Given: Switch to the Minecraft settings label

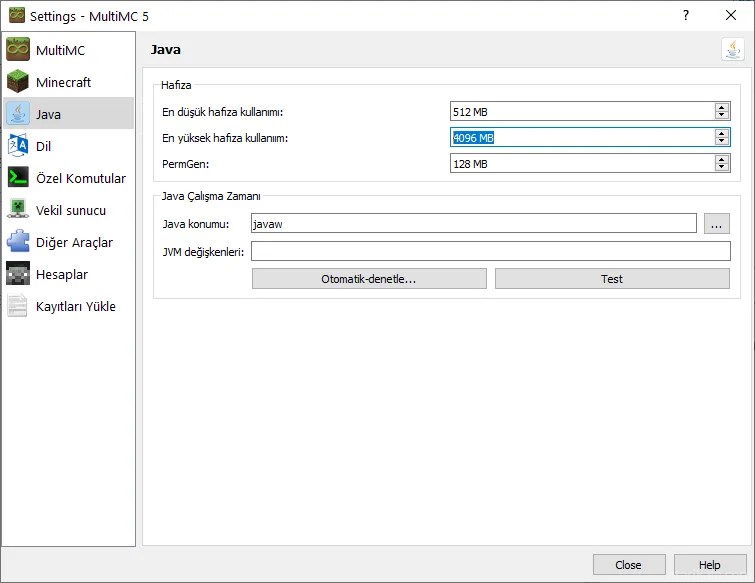Looking at the screenshot, I should [63, 82].
